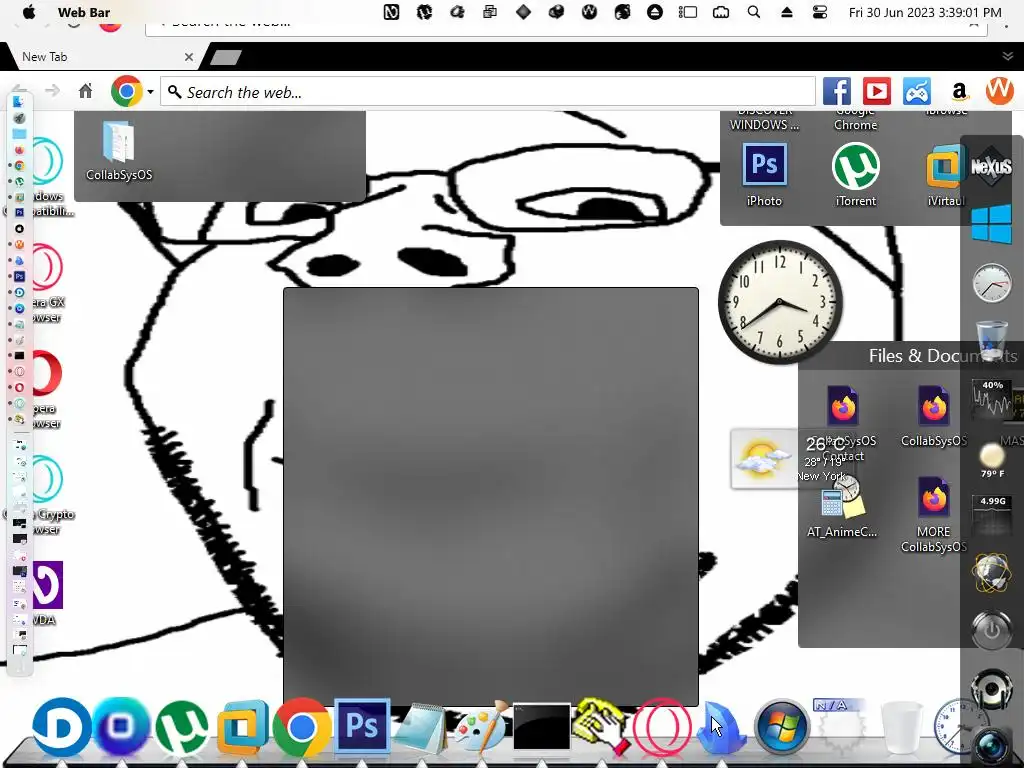Screen dimensions: 1024x768
Task: Open the iVirtual desktop shortcut
Action: click(946, 174)
